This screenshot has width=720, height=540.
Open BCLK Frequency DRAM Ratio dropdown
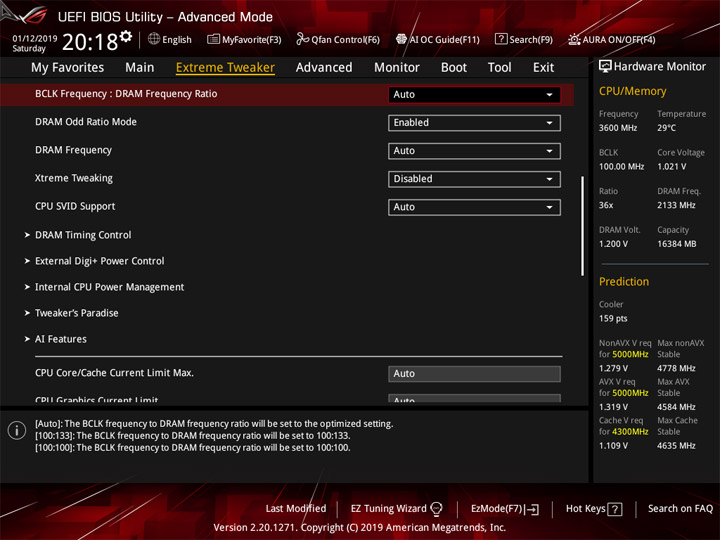coord(474,95)
